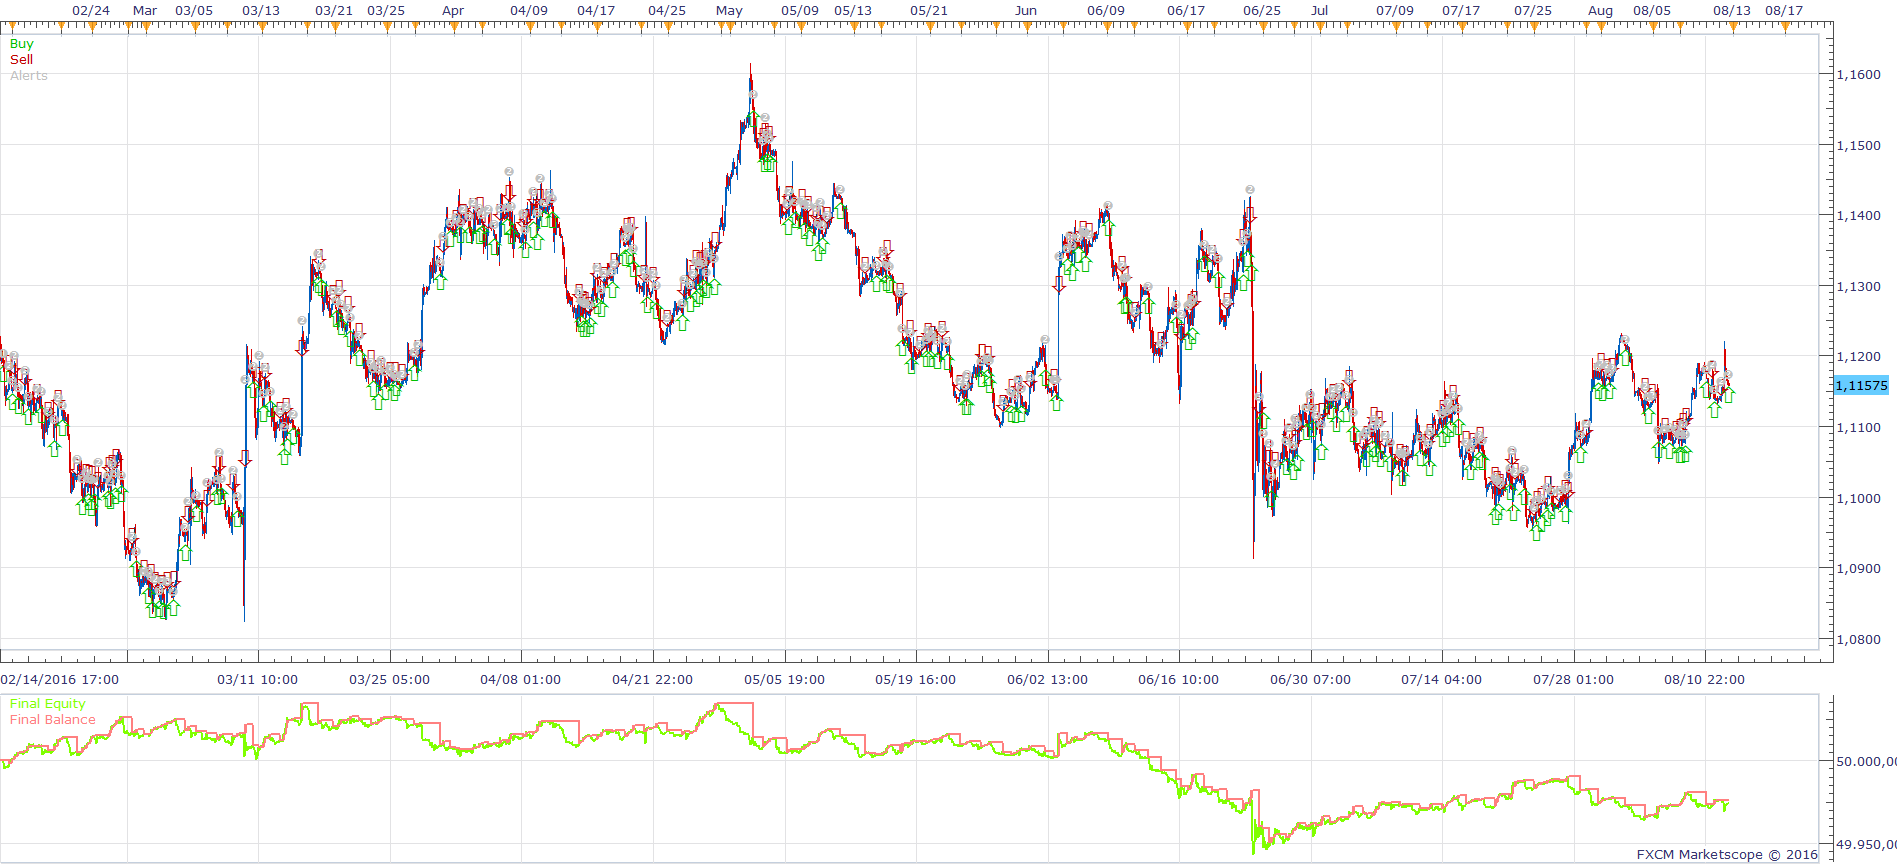
Task: Click the Apr month label on top axis
Action: [x=453, y=11]
